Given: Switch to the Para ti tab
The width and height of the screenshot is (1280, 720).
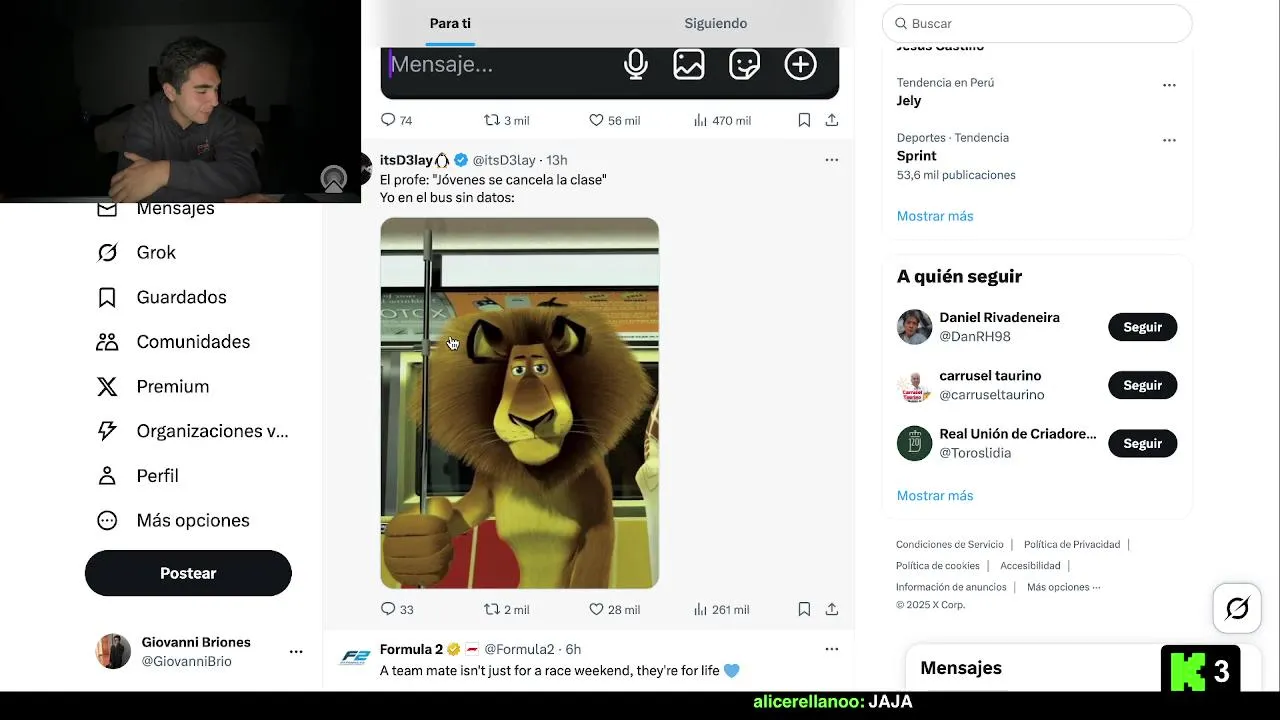Looking at the screenshot, I should (450, 23).
